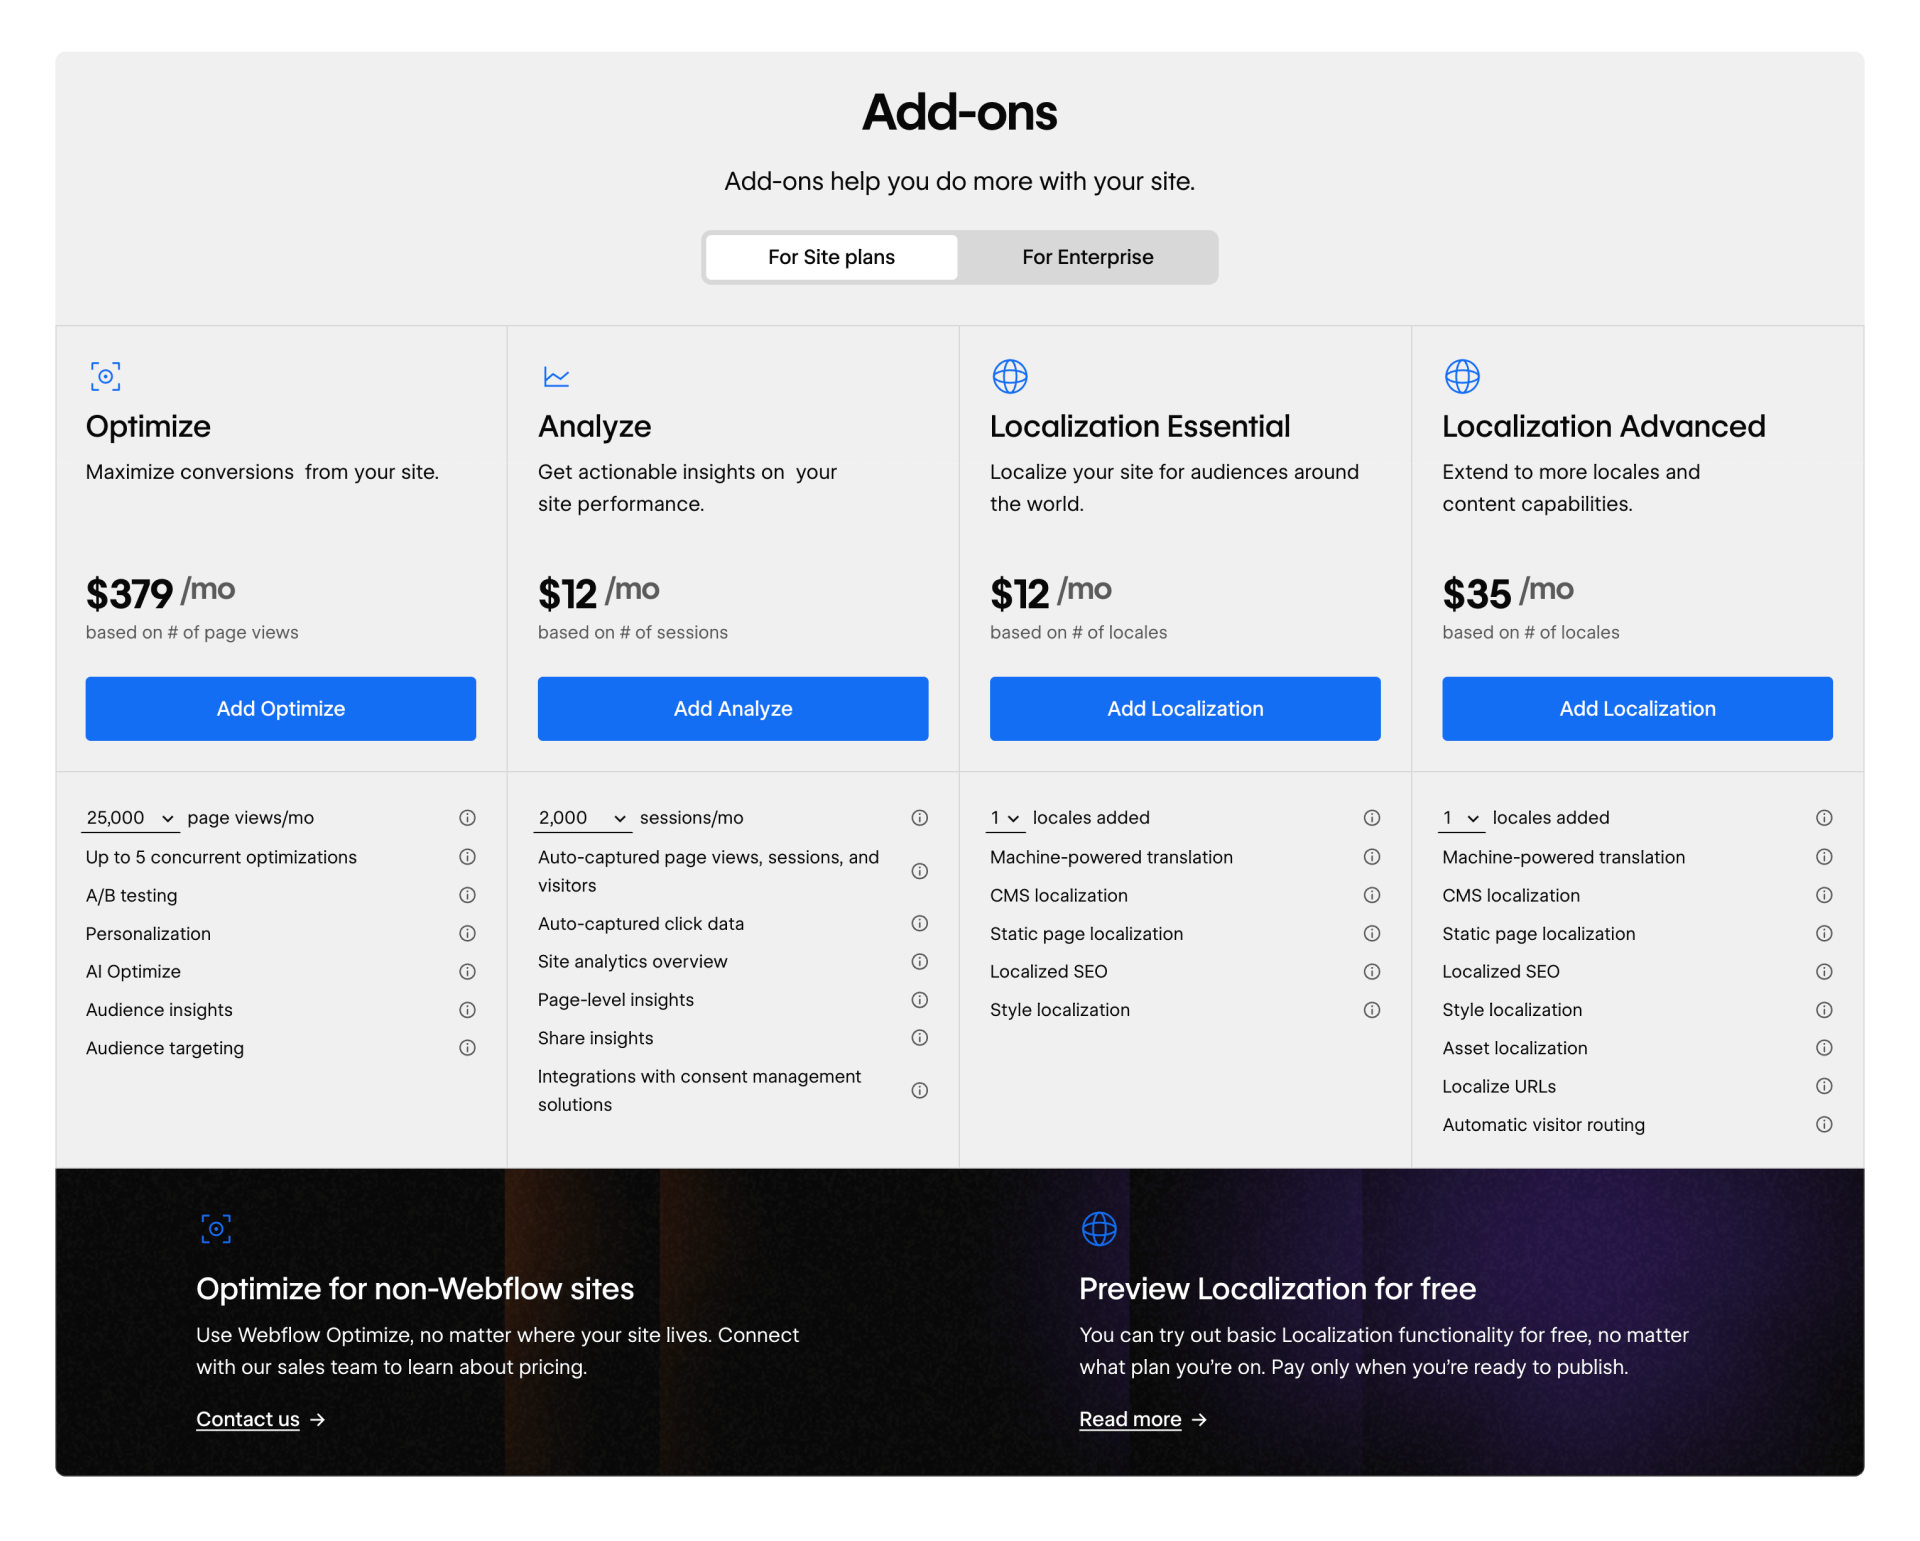Expand the locales added dropdown under Localization Essential
Viewport: 1920px width, 1541px height.
[1006, 817]
